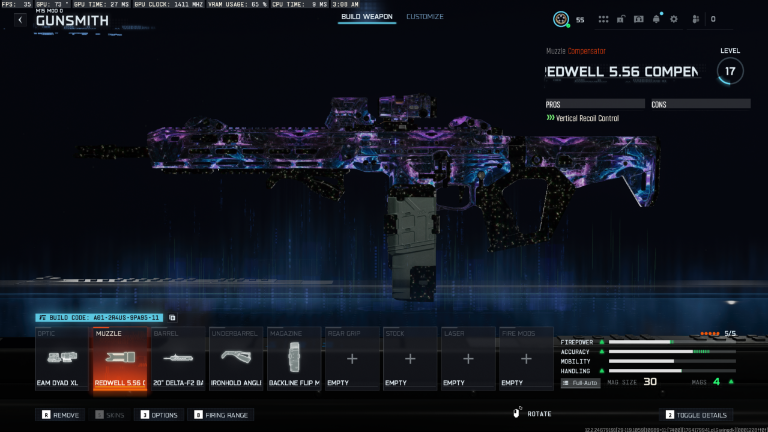Switch to the Build Weapon tab

click(x=367, y=17)
